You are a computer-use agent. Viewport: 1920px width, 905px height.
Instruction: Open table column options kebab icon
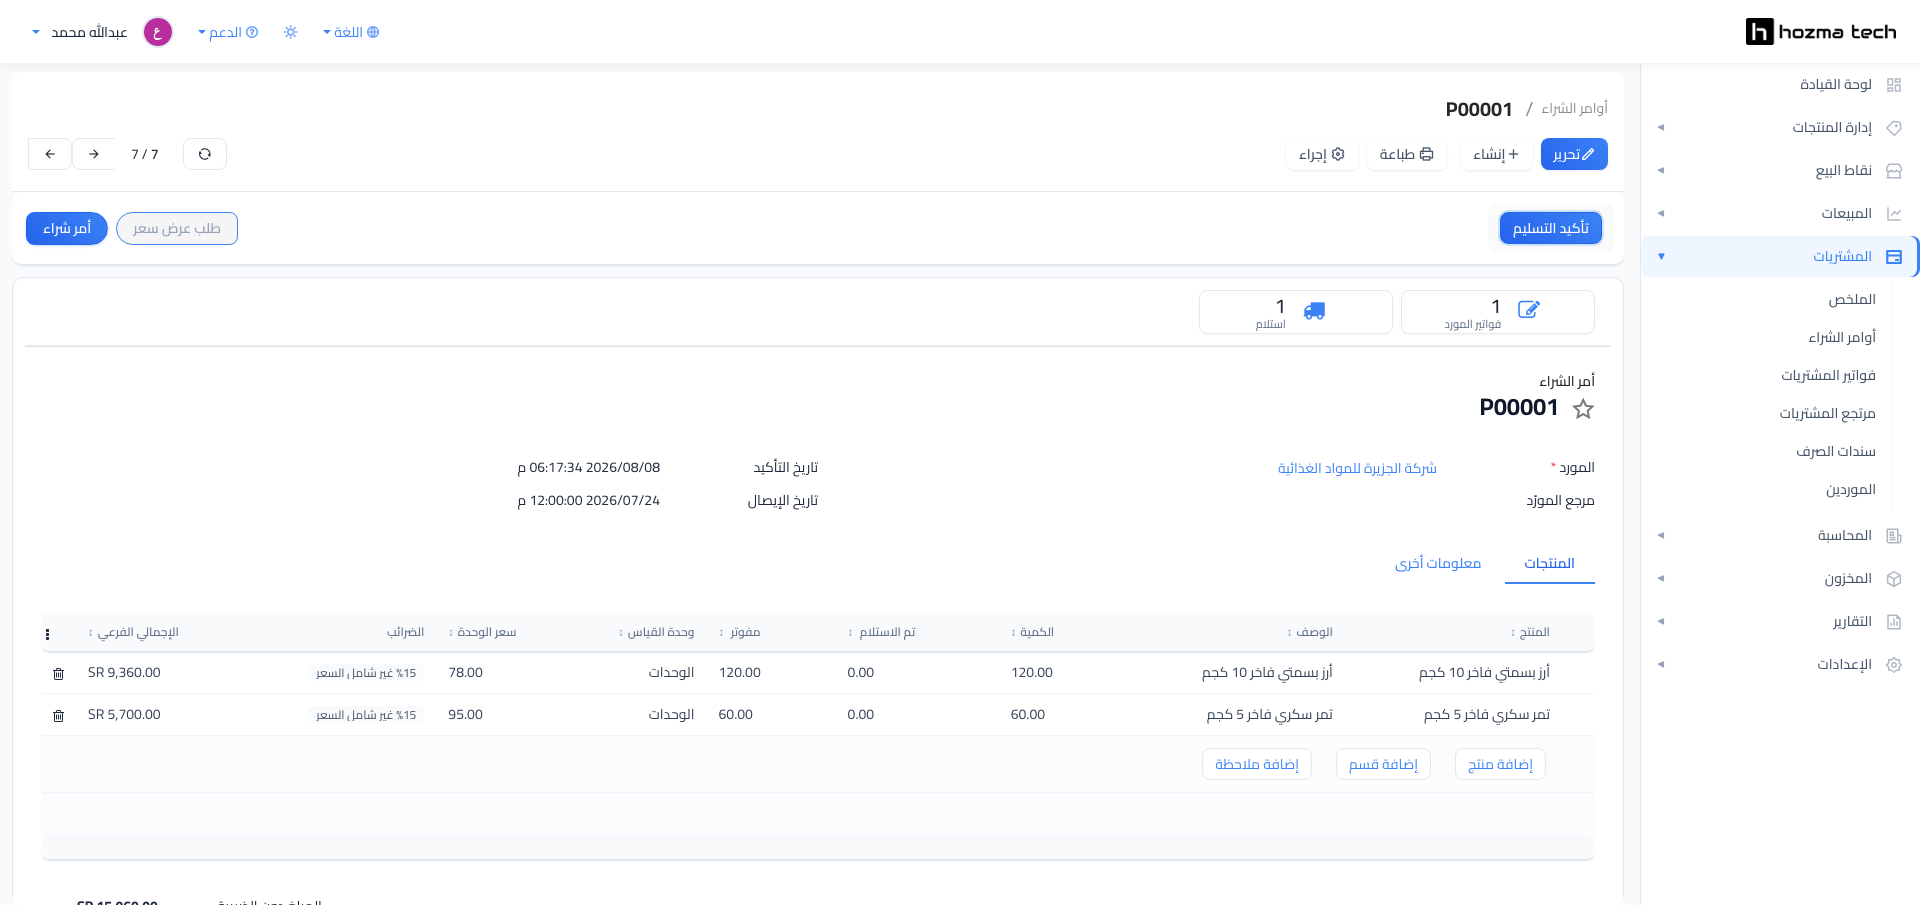tap(48, 634)
